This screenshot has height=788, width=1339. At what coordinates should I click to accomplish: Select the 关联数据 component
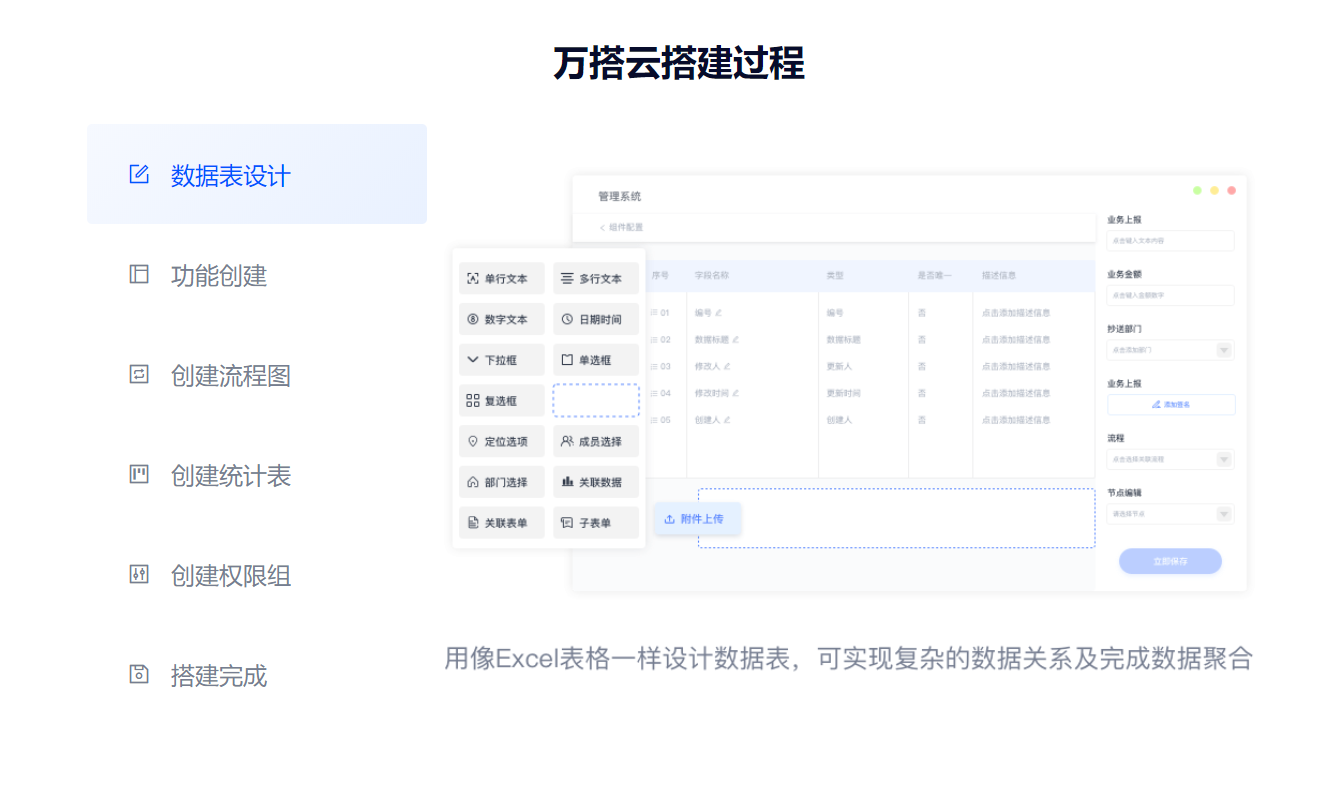tap(596, 482)
